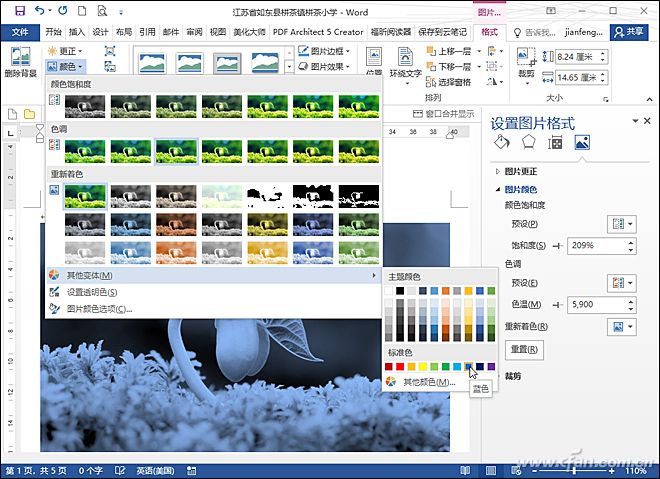Open Fill & Line bucket icon in format pane

[502, 142]
